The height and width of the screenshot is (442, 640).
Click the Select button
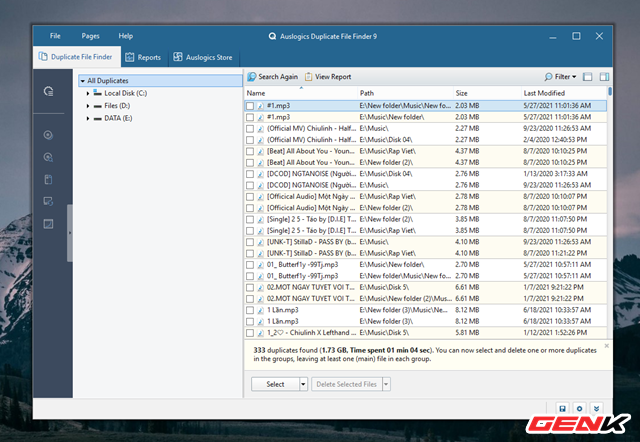pos(275,384)
